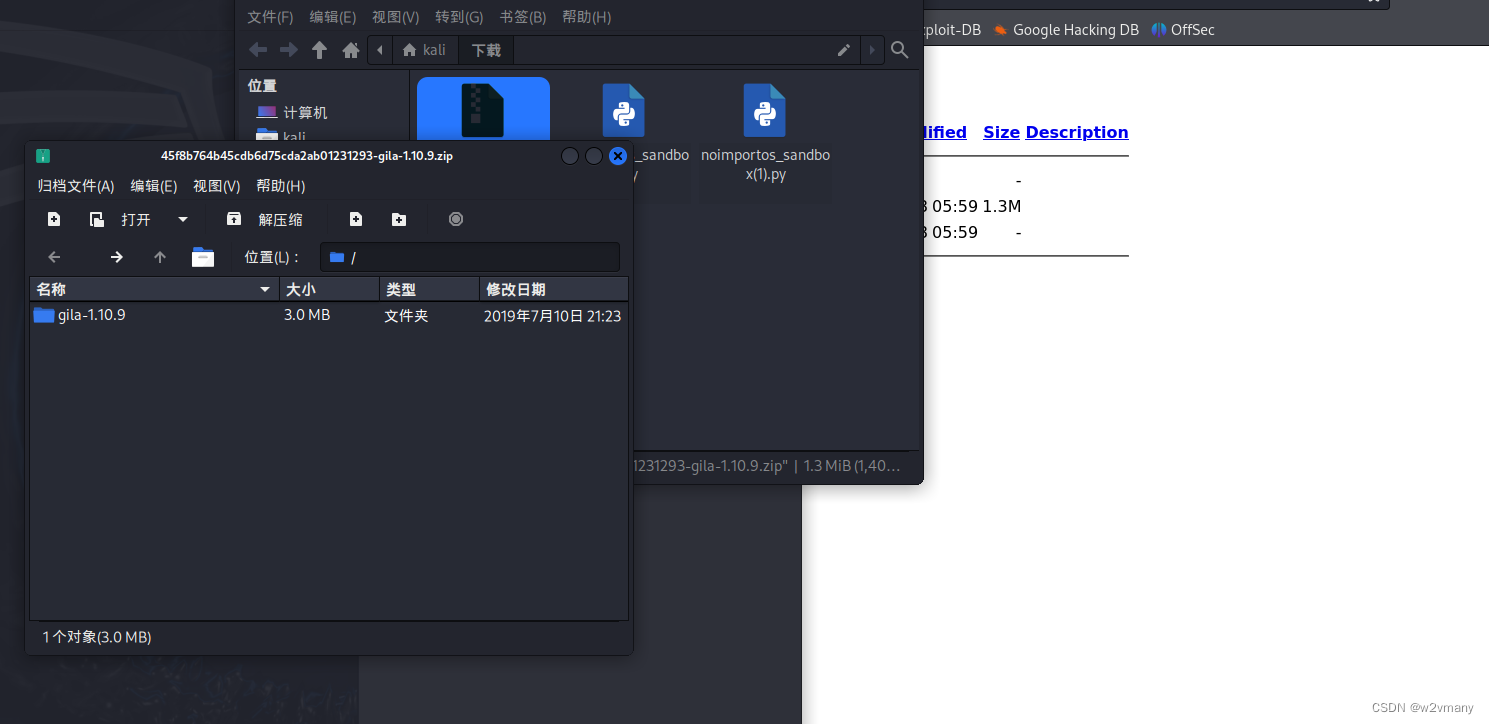Click the 文件夹 type cell
1489x724 pixels.
(x=406, y=315)
